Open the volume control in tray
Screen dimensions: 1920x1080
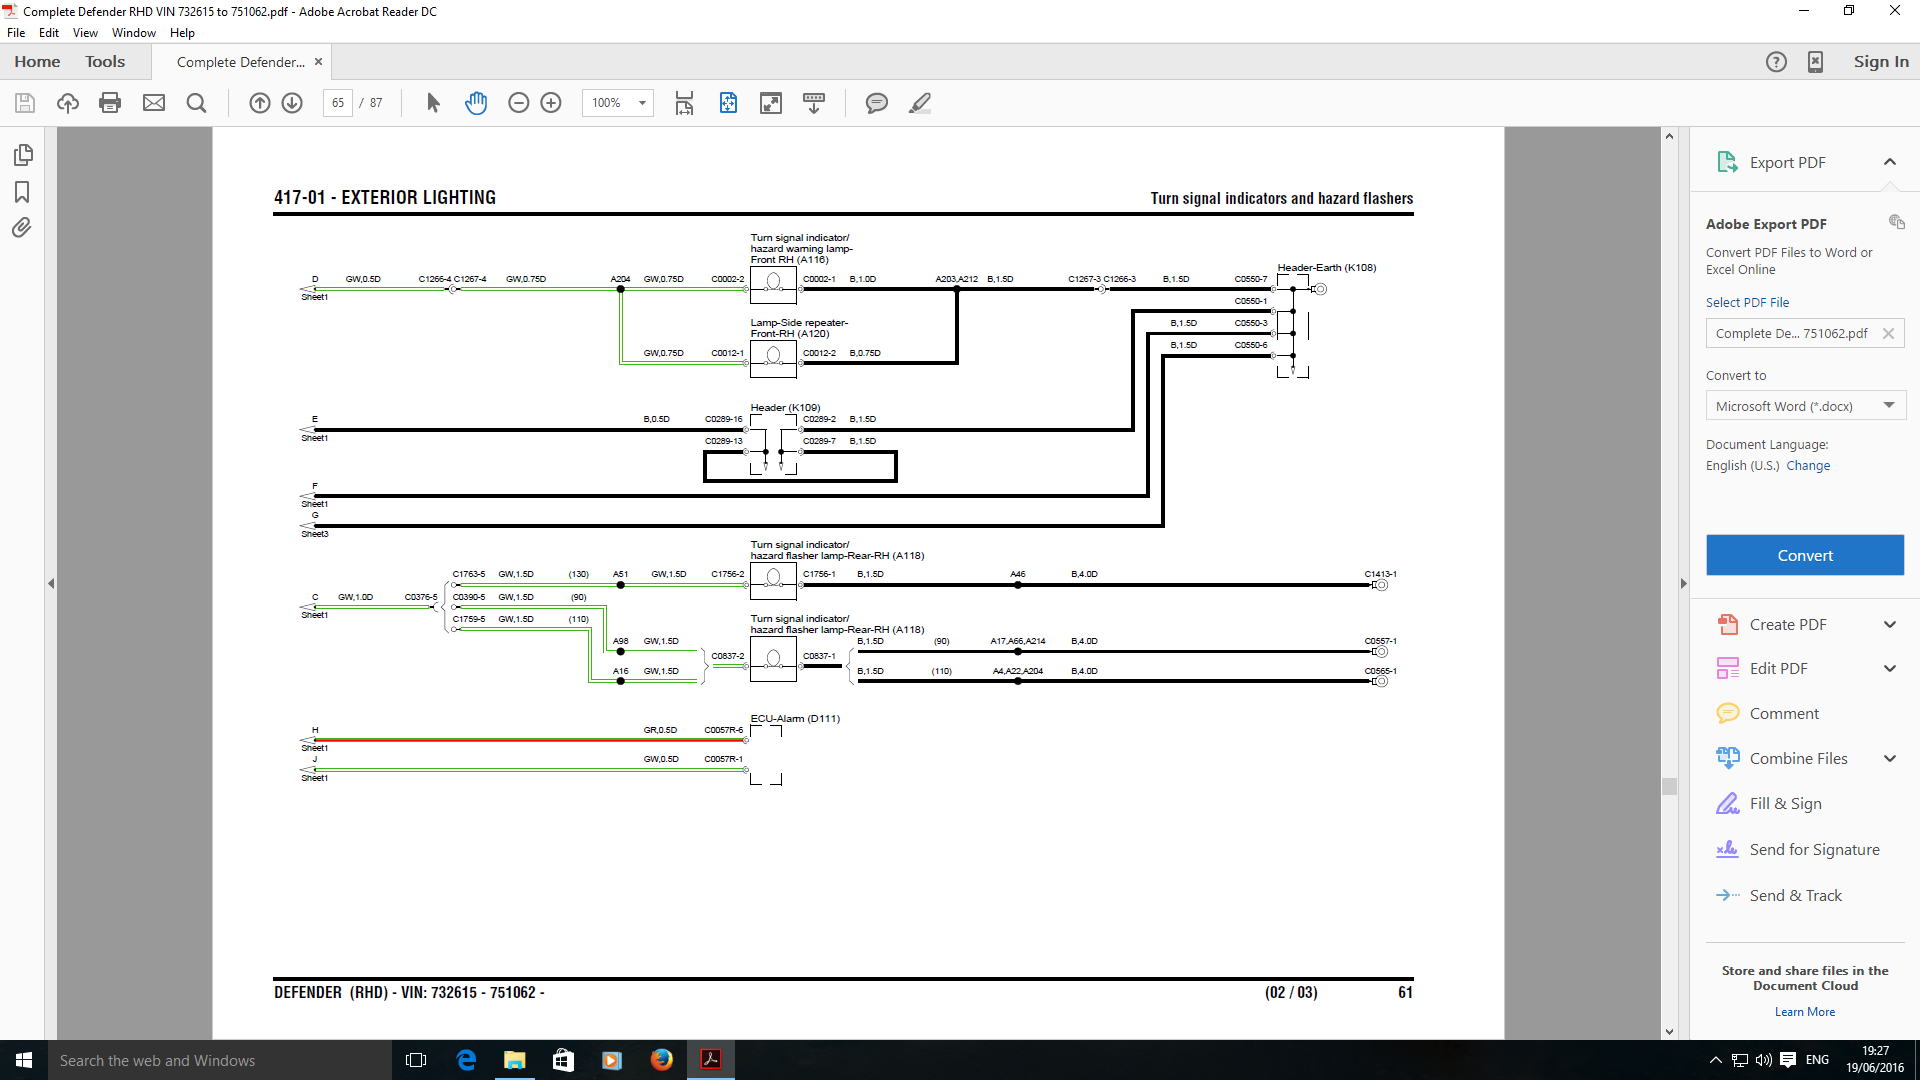coord(1763,1060)
